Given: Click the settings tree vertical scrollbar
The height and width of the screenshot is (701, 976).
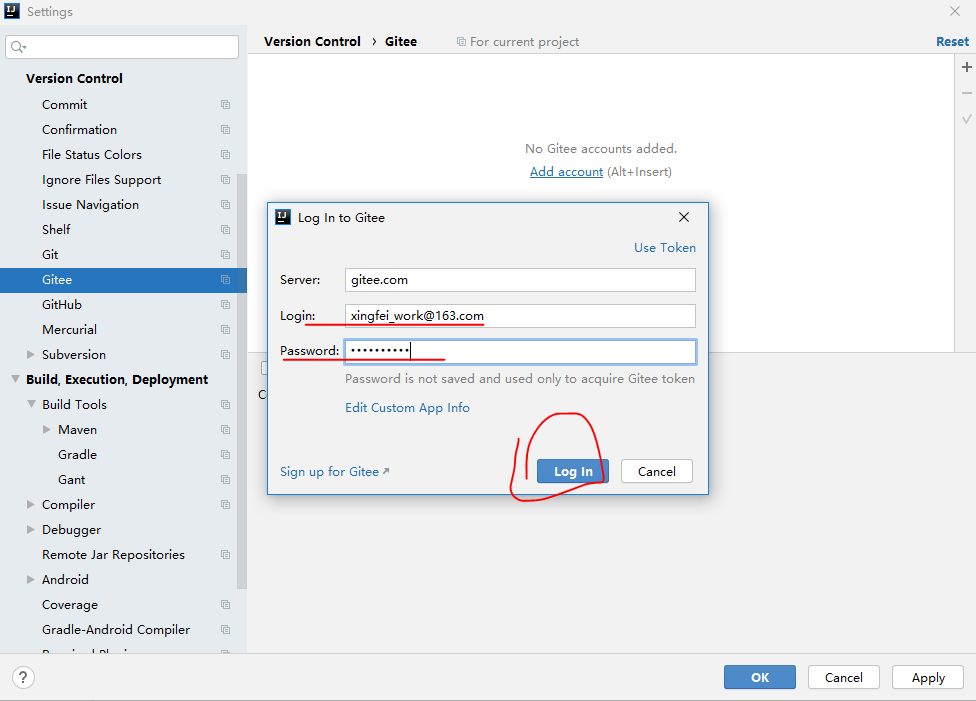Looking at the screenshot, I should pos(242,380).
